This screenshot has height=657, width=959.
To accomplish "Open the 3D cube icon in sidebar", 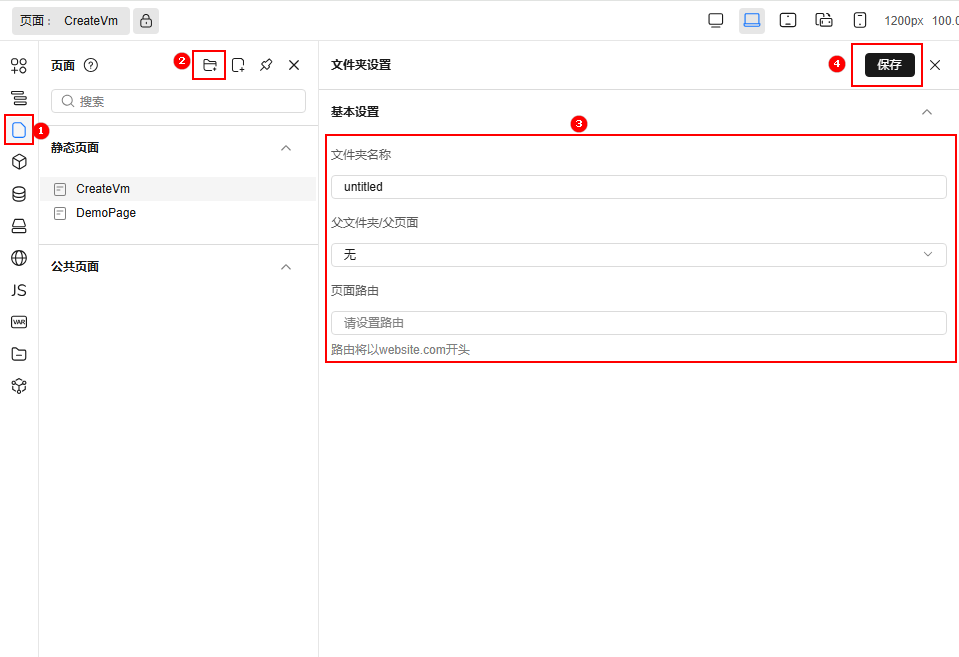I will click(19, 162).
